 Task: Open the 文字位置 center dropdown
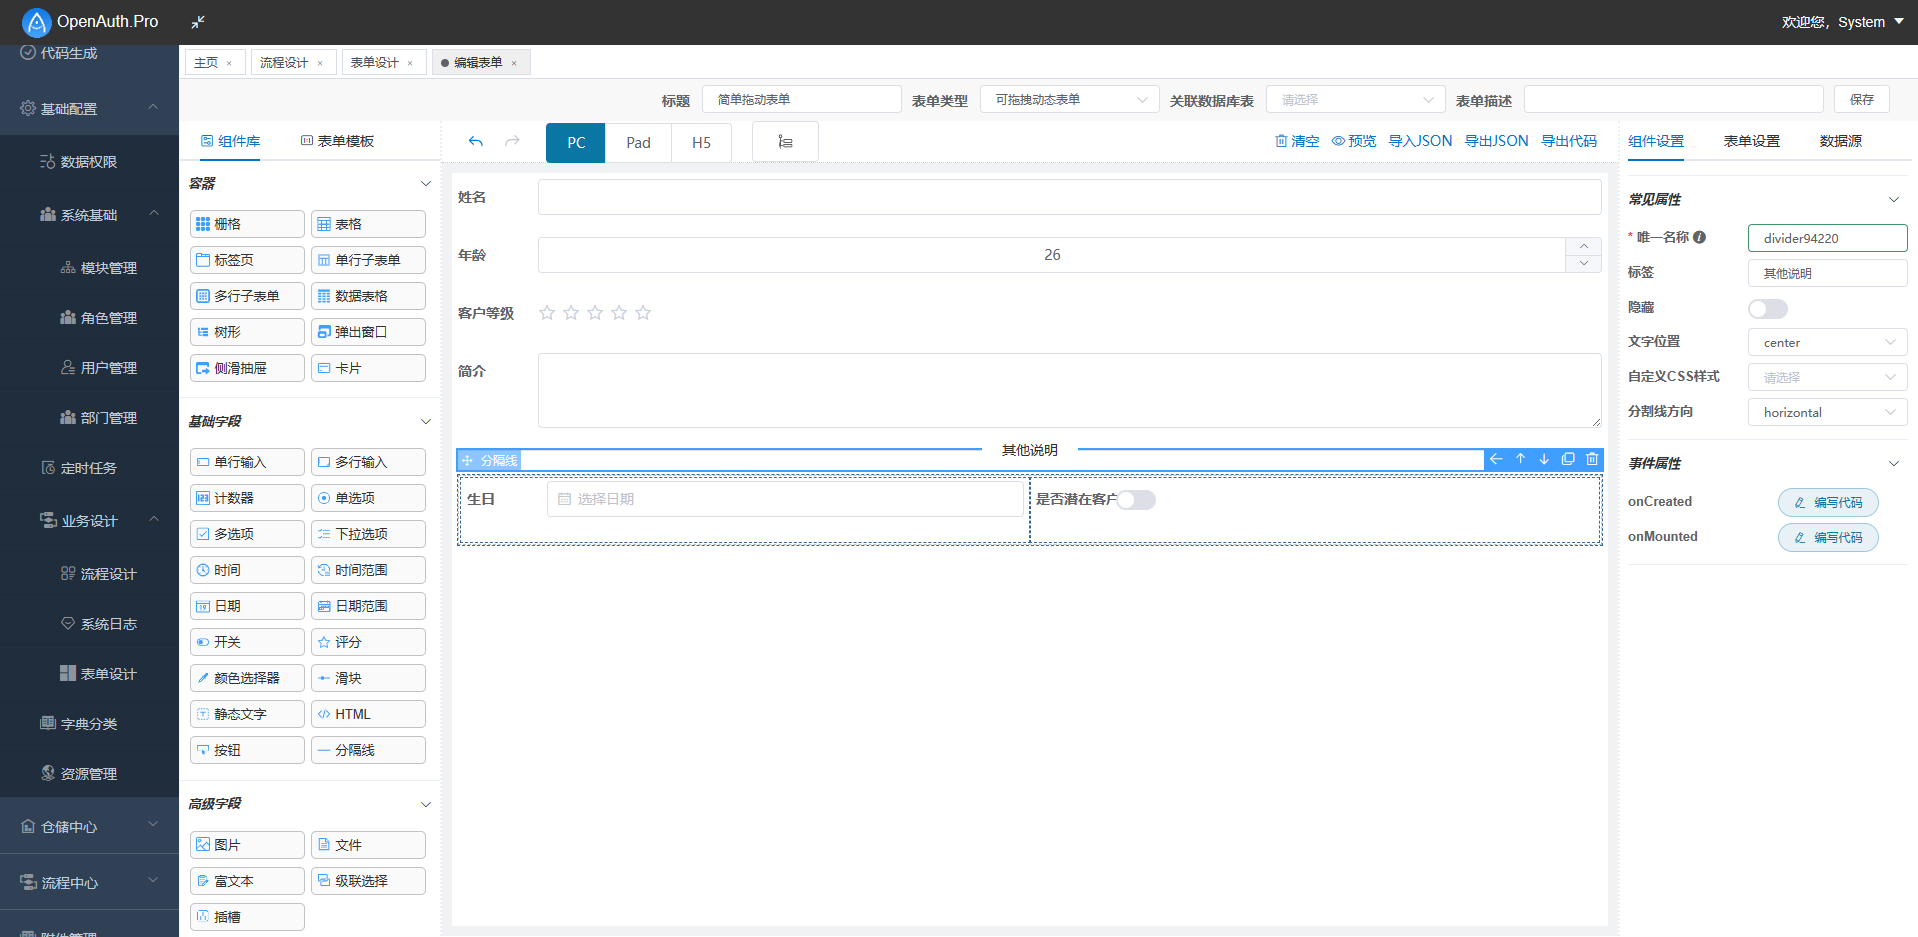pyautogui.click(x=1827, y=342)
